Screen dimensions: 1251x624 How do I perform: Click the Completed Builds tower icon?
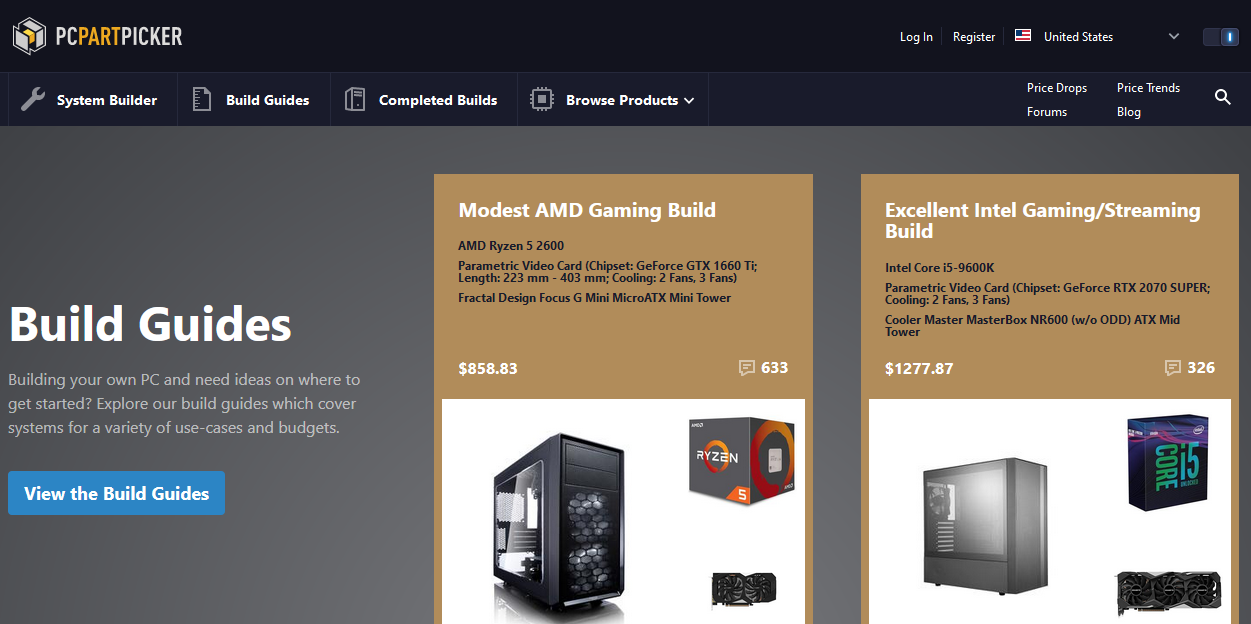tap(355, 99)
